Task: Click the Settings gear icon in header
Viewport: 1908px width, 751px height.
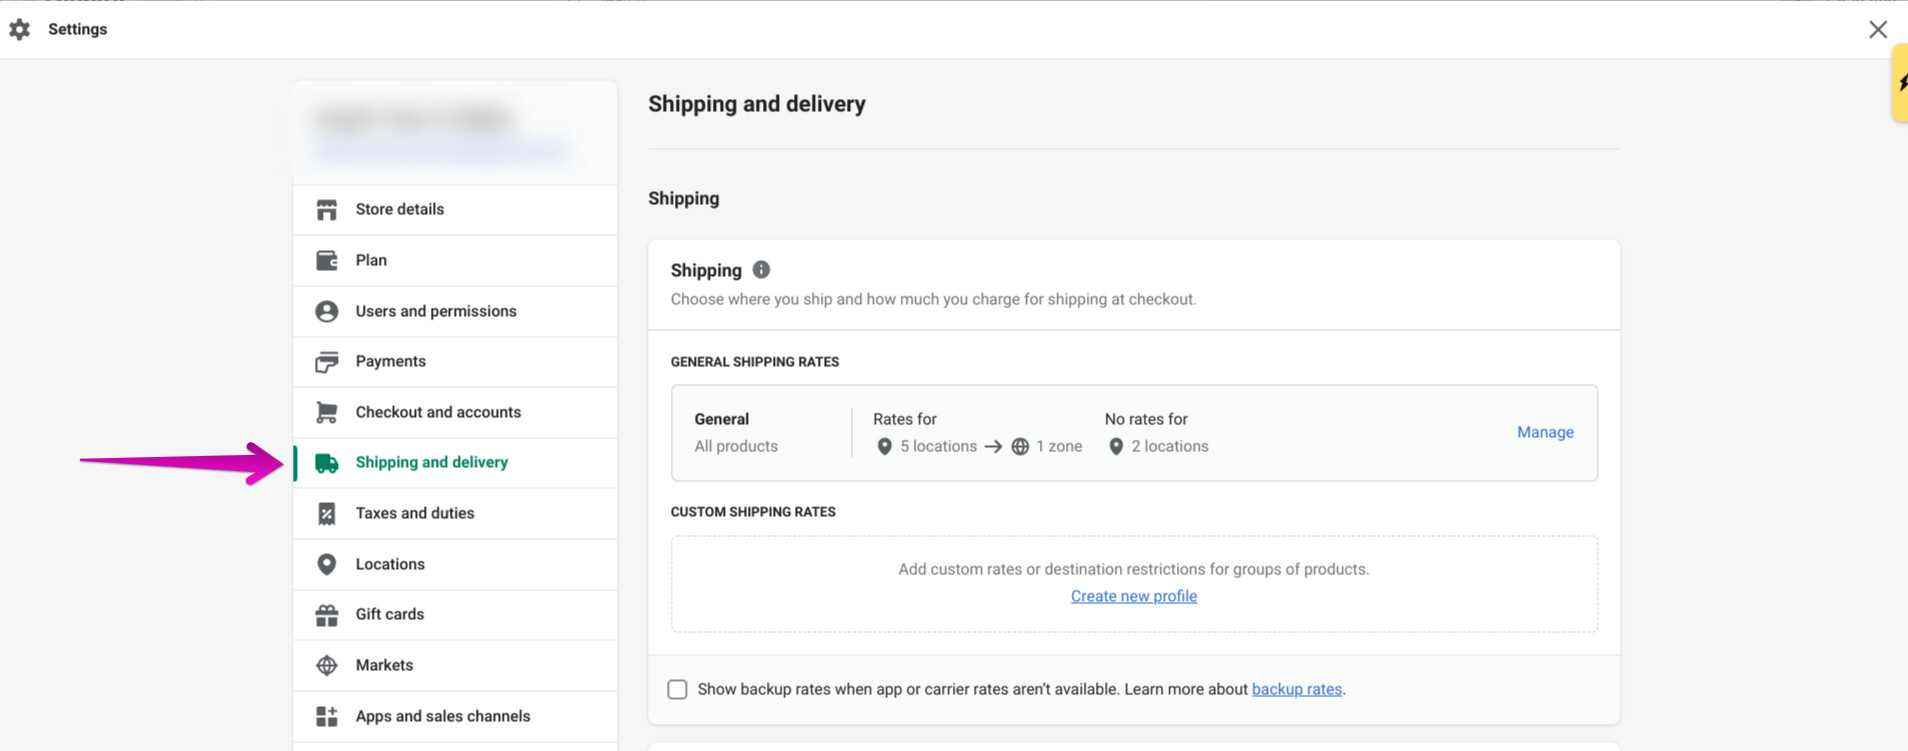Action: point(20,30)
